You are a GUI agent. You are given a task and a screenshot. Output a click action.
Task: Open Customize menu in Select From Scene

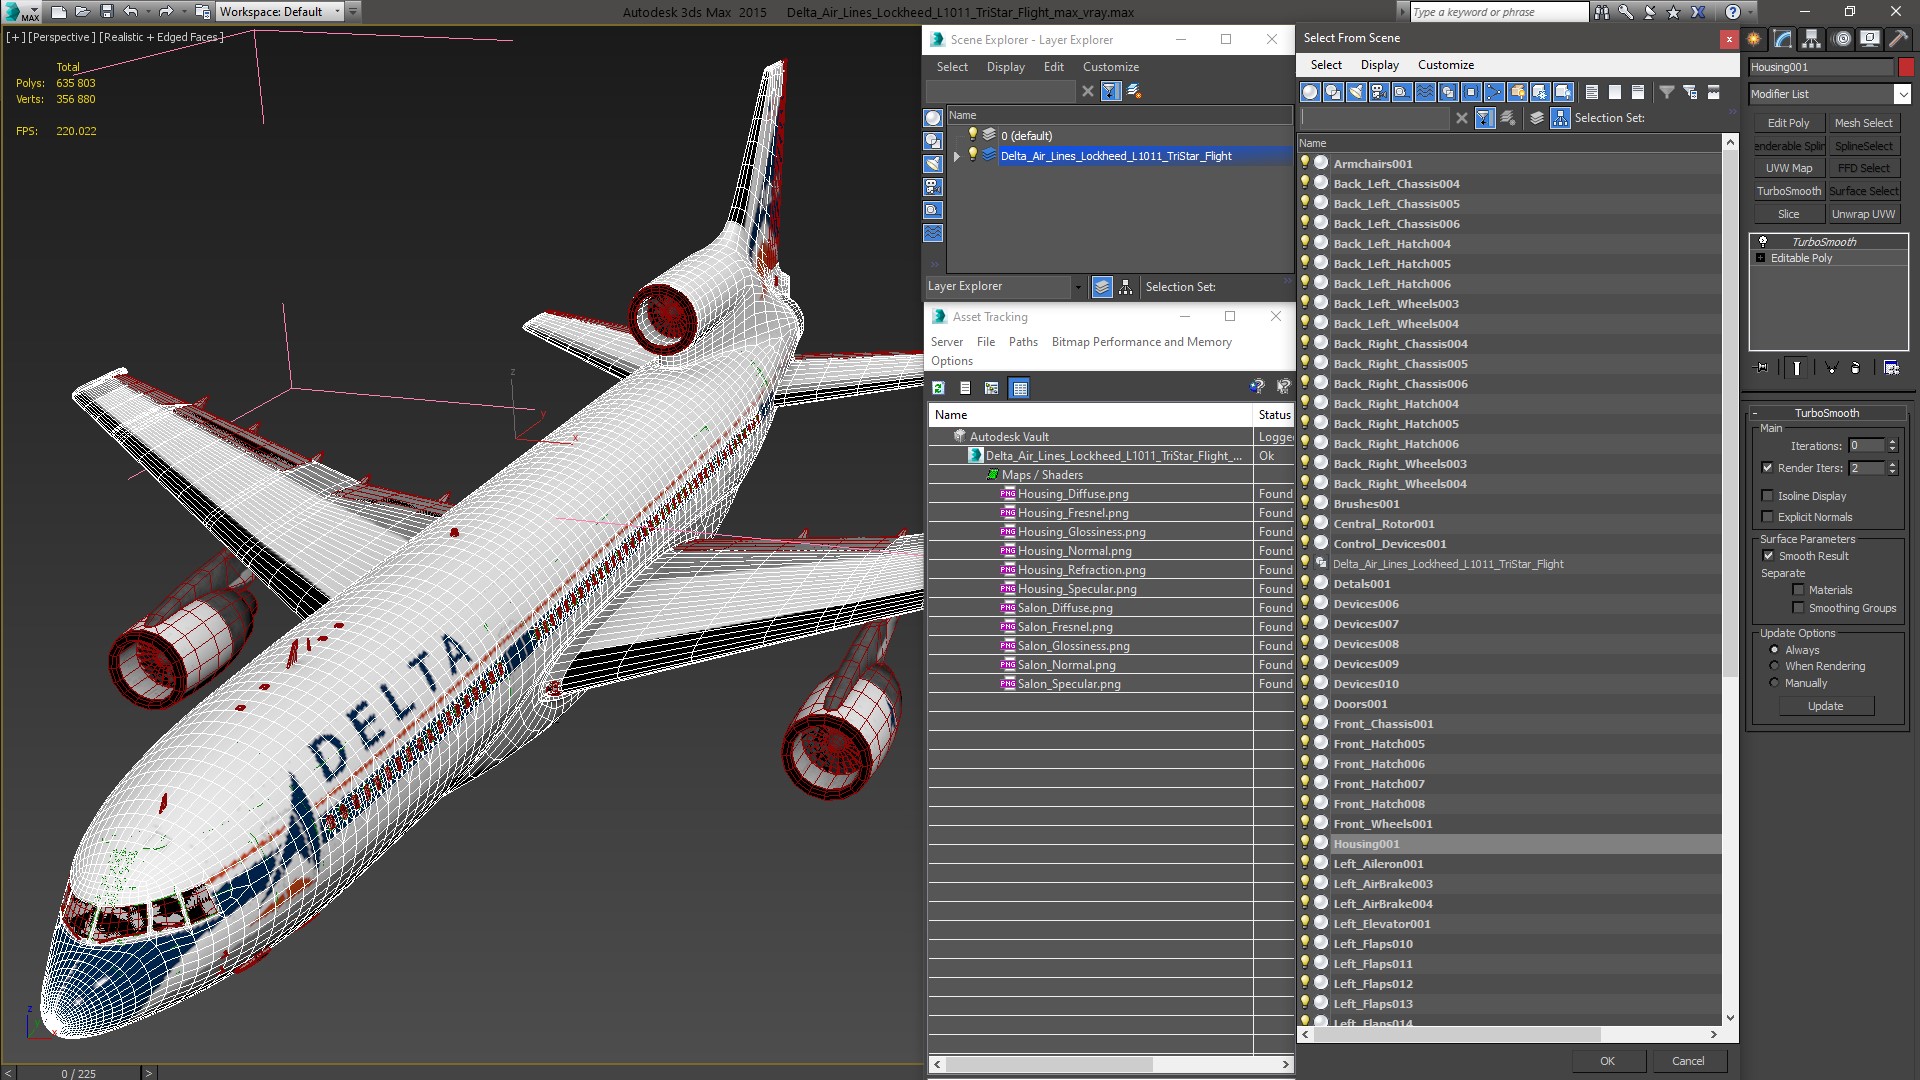point(1445,65)
